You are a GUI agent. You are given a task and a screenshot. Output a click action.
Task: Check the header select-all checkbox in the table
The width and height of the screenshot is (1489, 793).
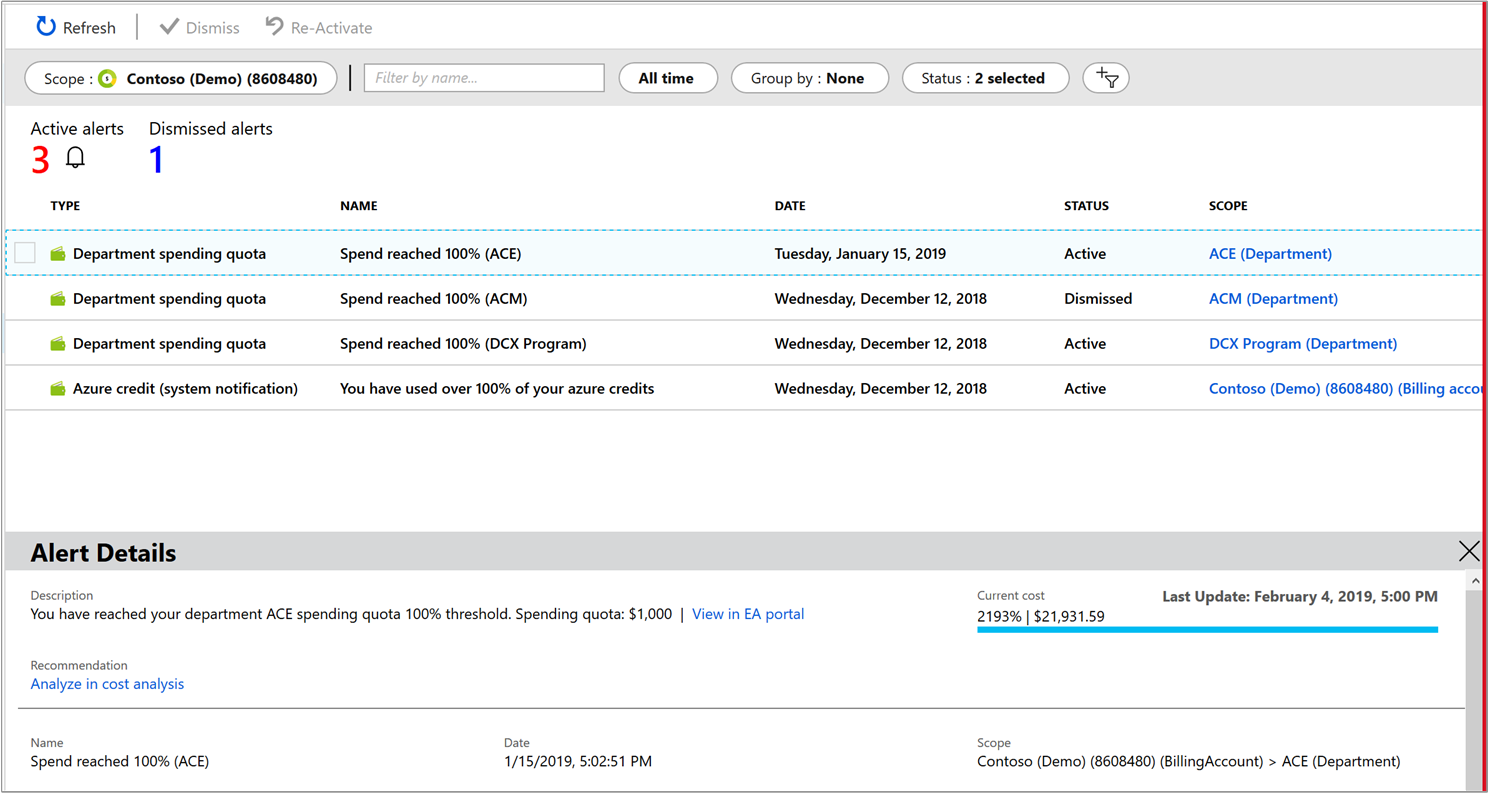pyautogui.click(x=24, y=205)
